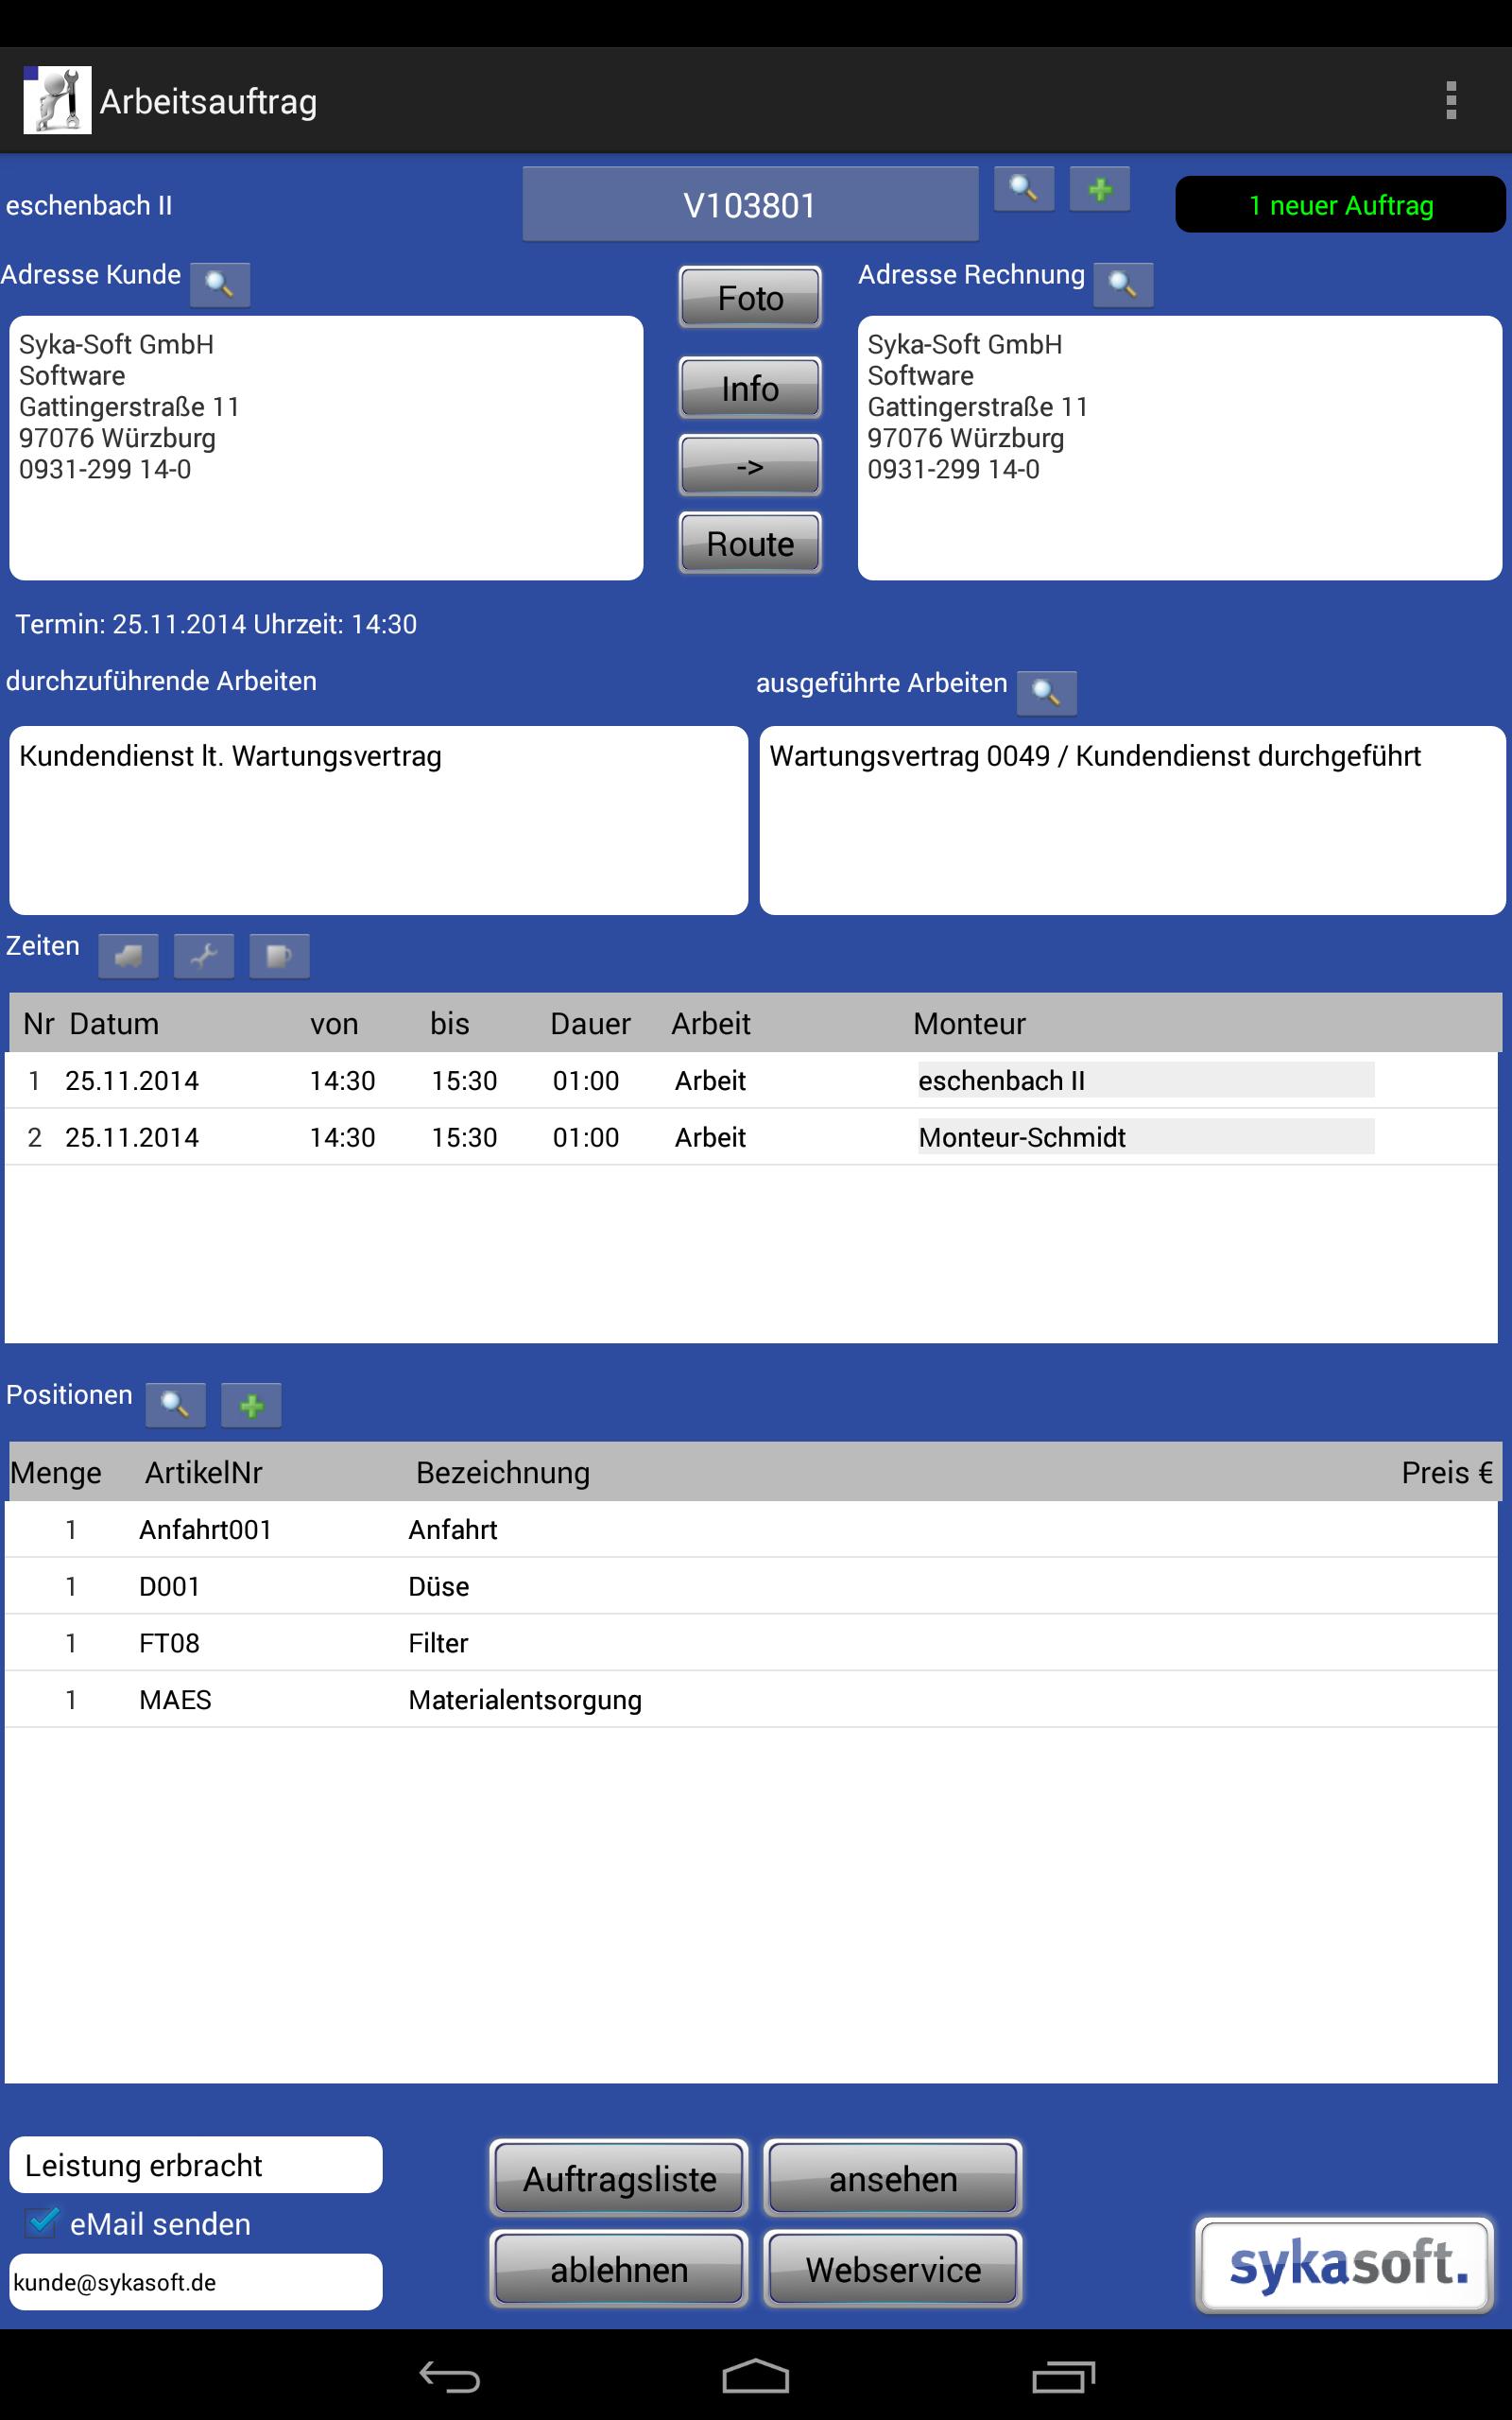Select the truck icon to log travel time

[128, 956]
